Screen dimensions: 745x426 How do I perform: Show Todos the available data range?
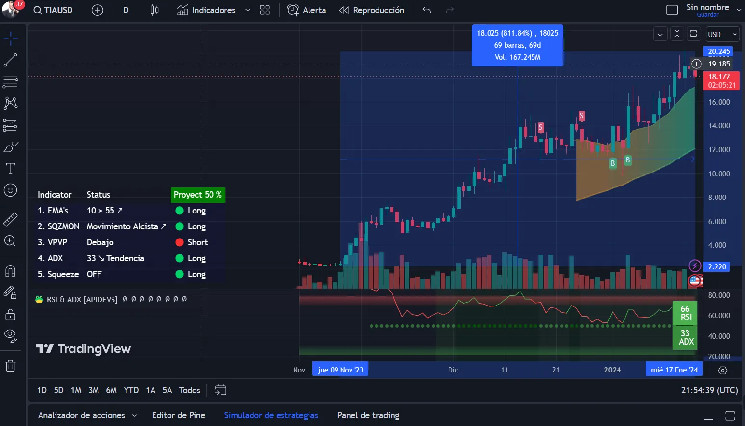coord(189,390)
